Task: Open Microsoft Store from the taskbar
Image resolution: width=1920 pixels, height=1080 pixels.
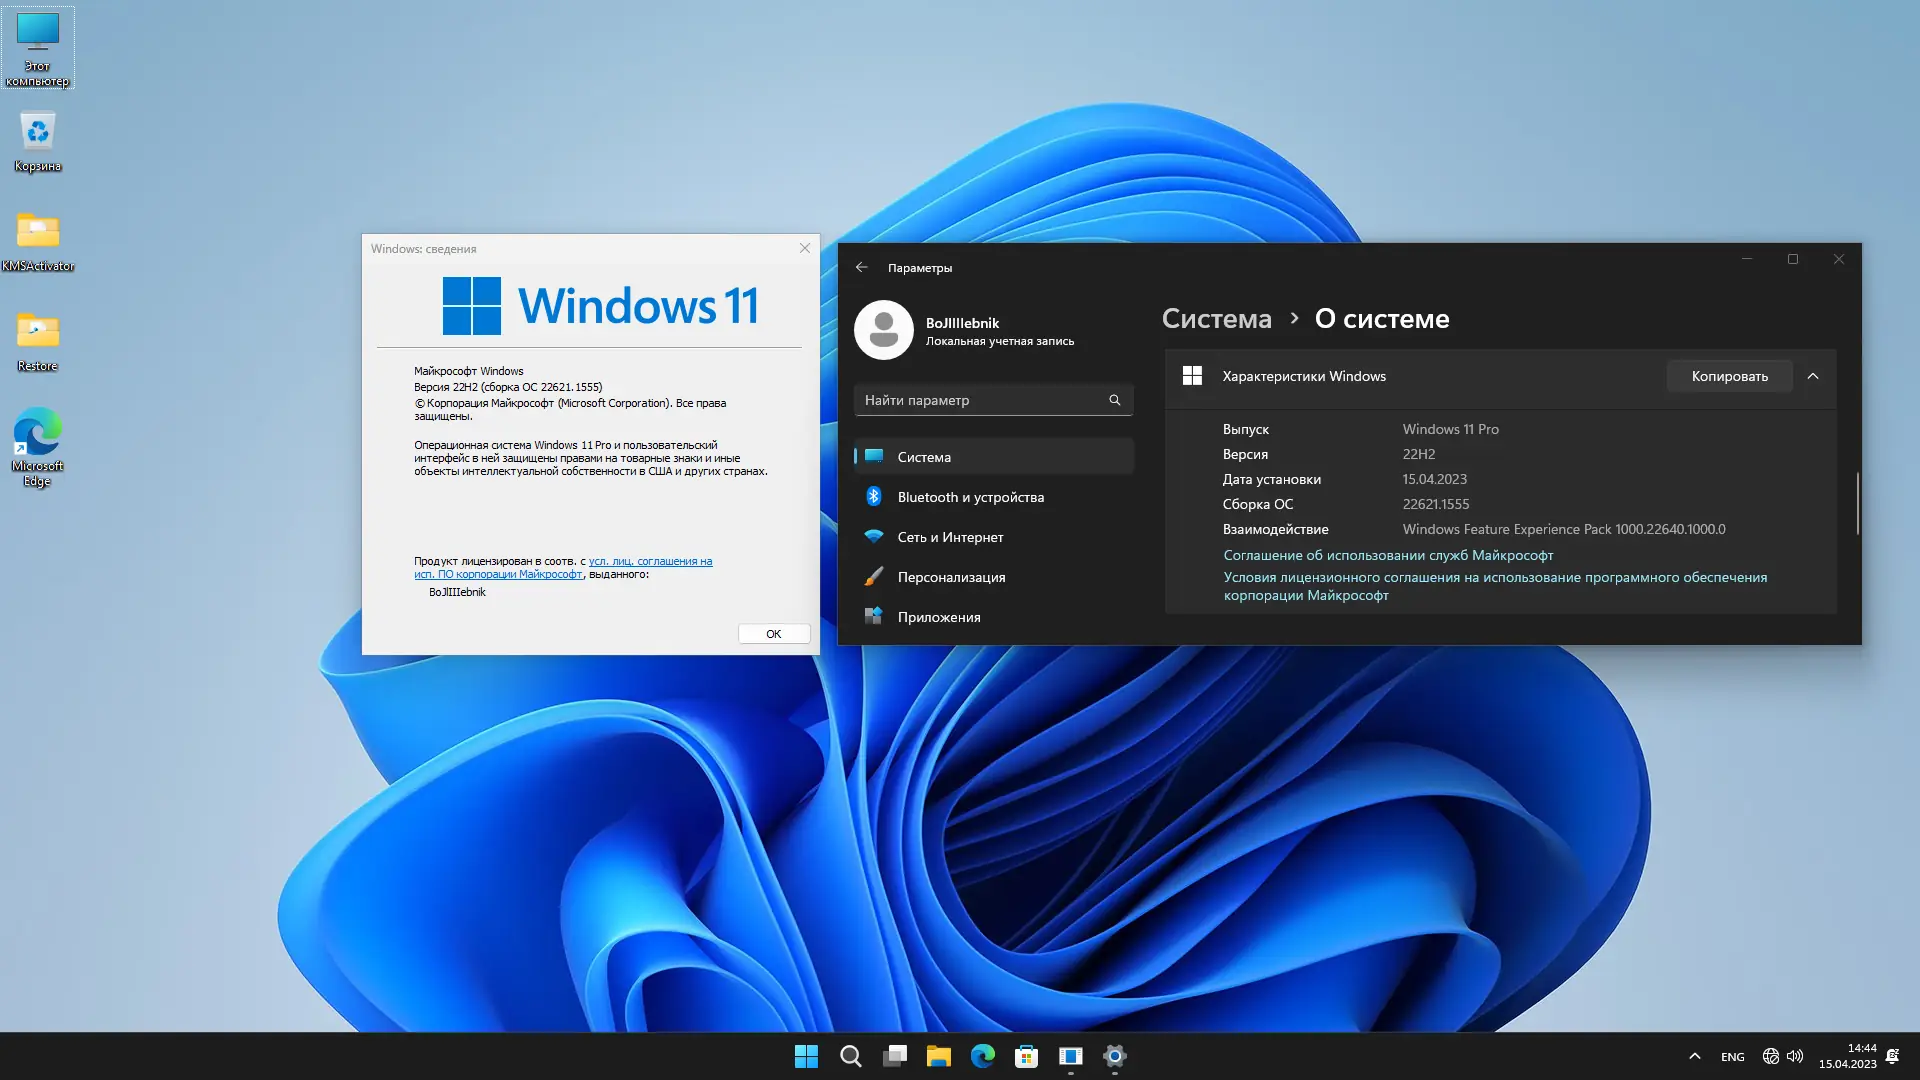Action: coord(1026,1056)
